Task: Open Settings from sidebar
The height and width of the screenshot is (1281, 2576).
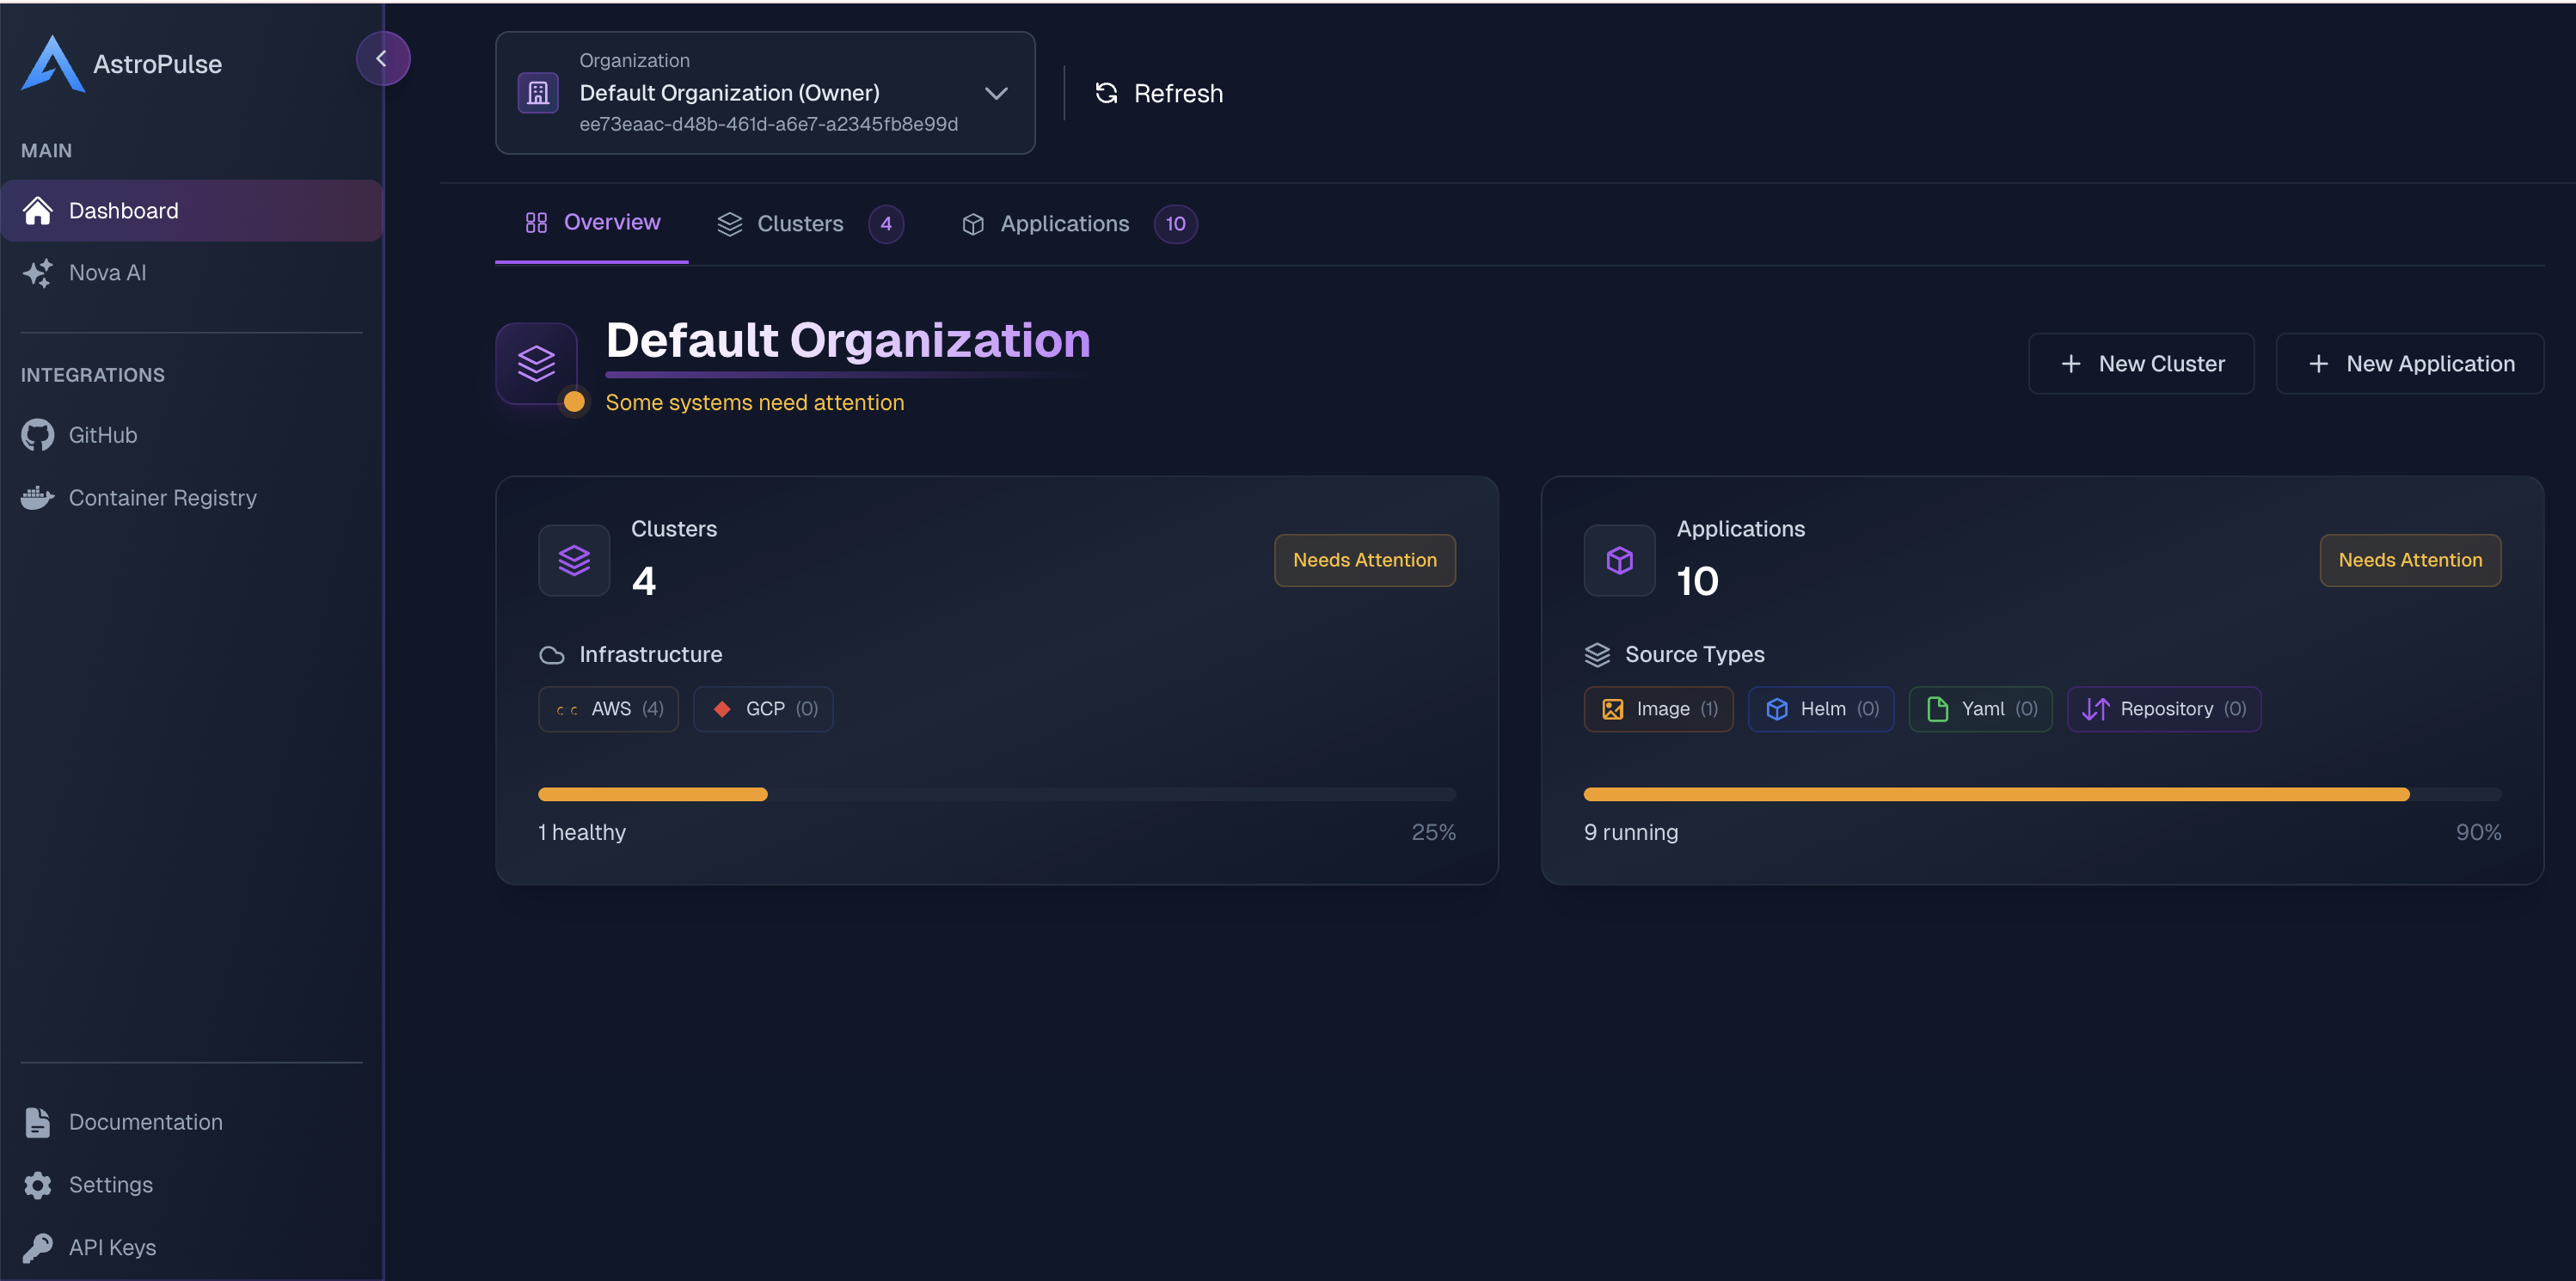Action: [110, 1185]
